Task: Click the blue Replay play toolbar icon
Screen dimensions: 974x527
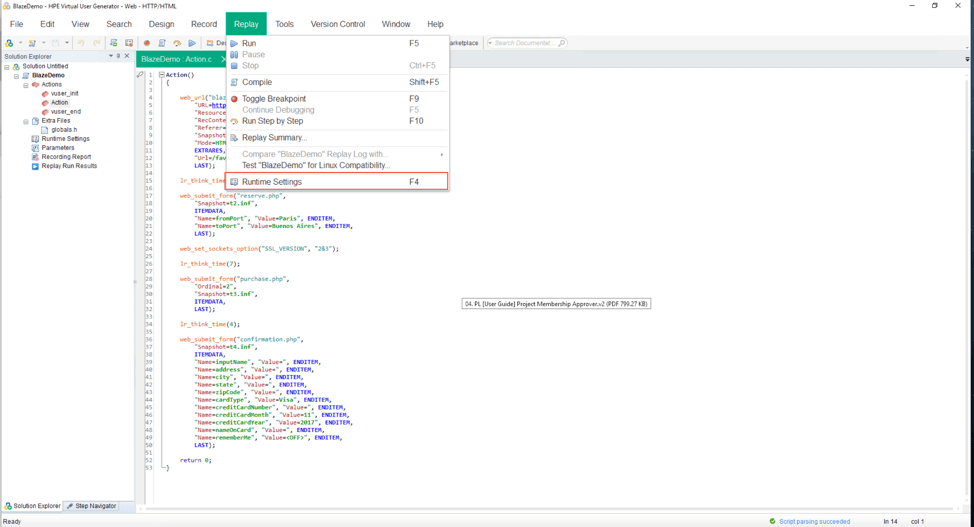Action: point(192,43)
